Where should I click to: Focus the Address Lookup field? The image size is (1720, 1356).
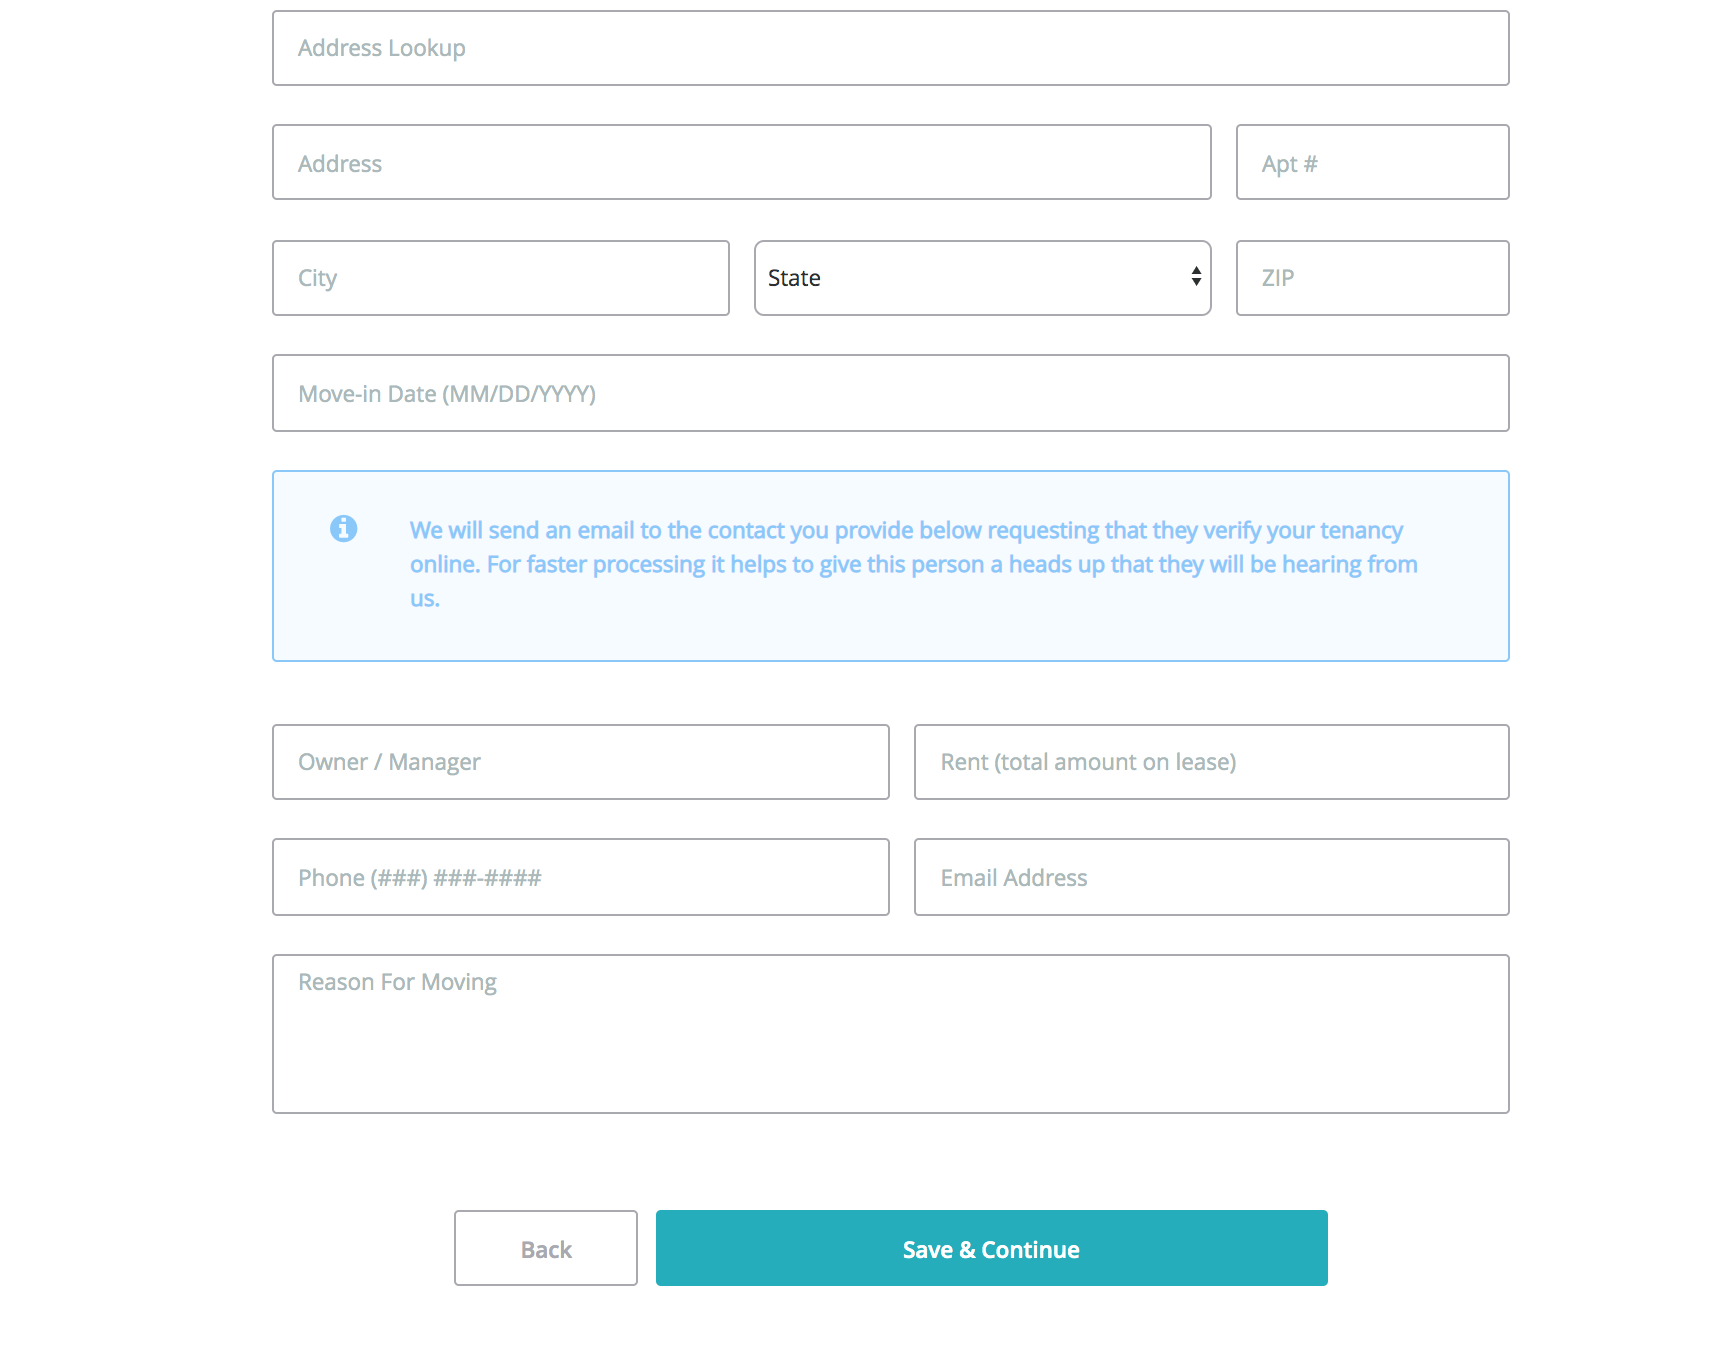890,48
